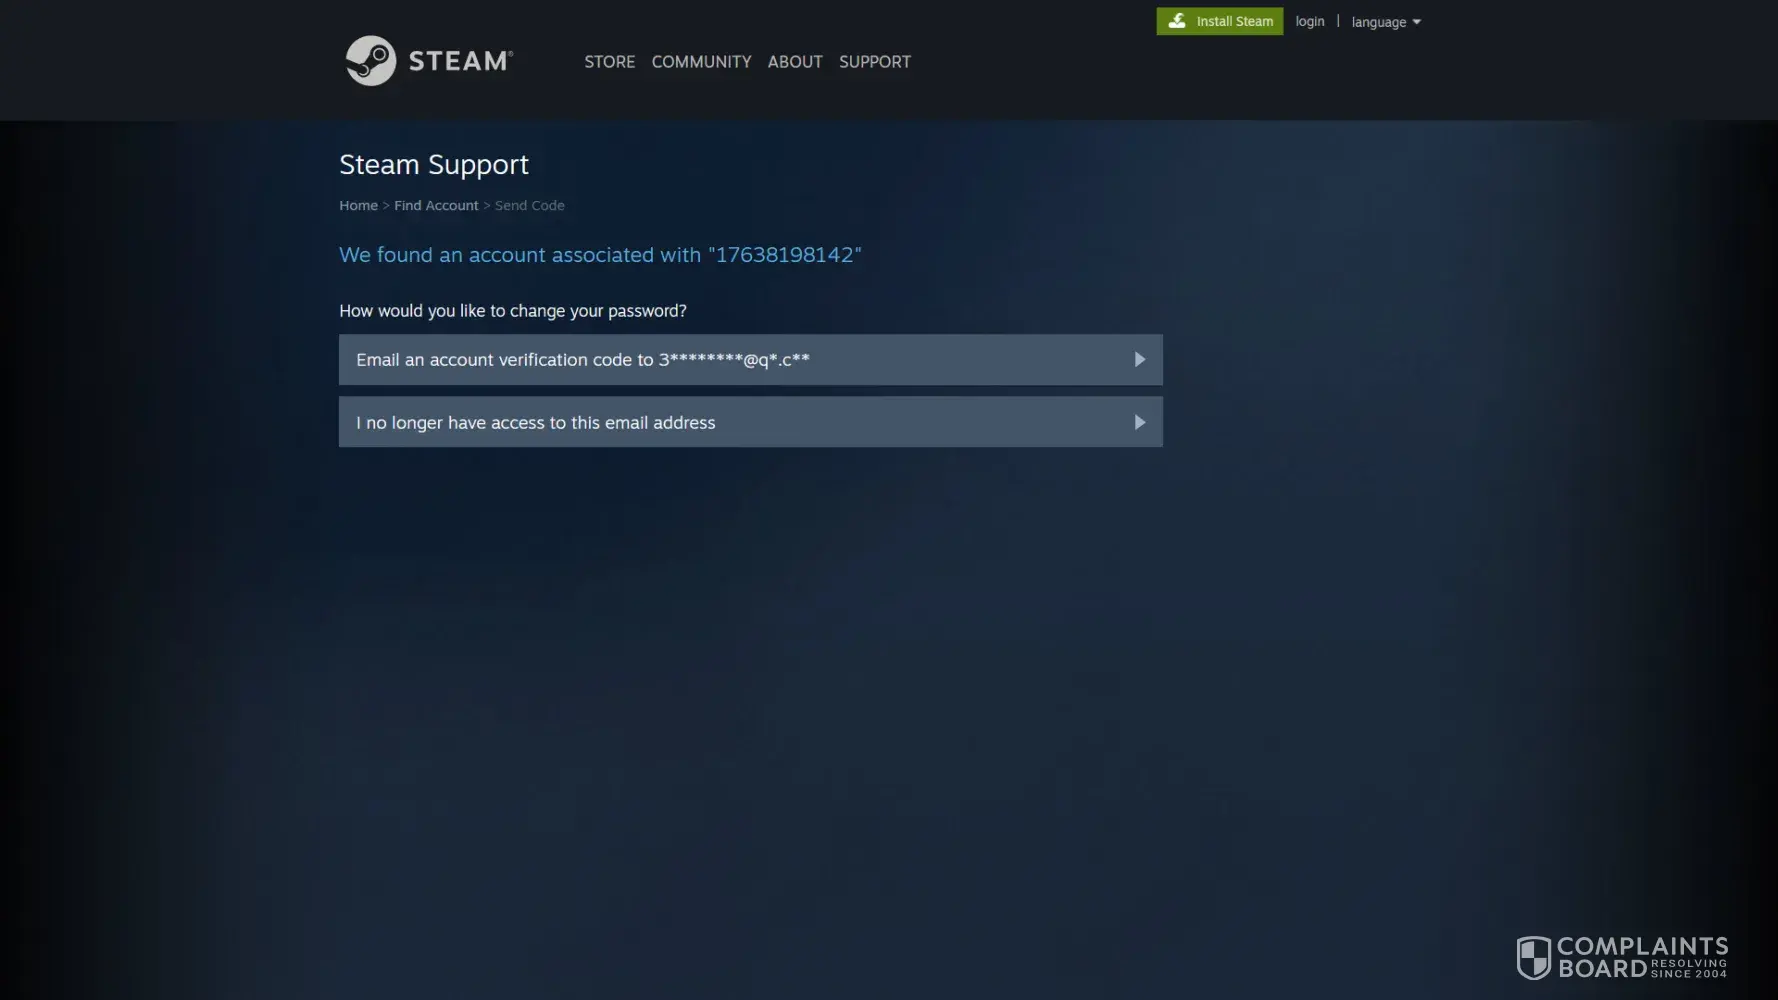Go to the ABOUT page
The width and height of the screenshot is (1778, 1000).
(794, 62)
